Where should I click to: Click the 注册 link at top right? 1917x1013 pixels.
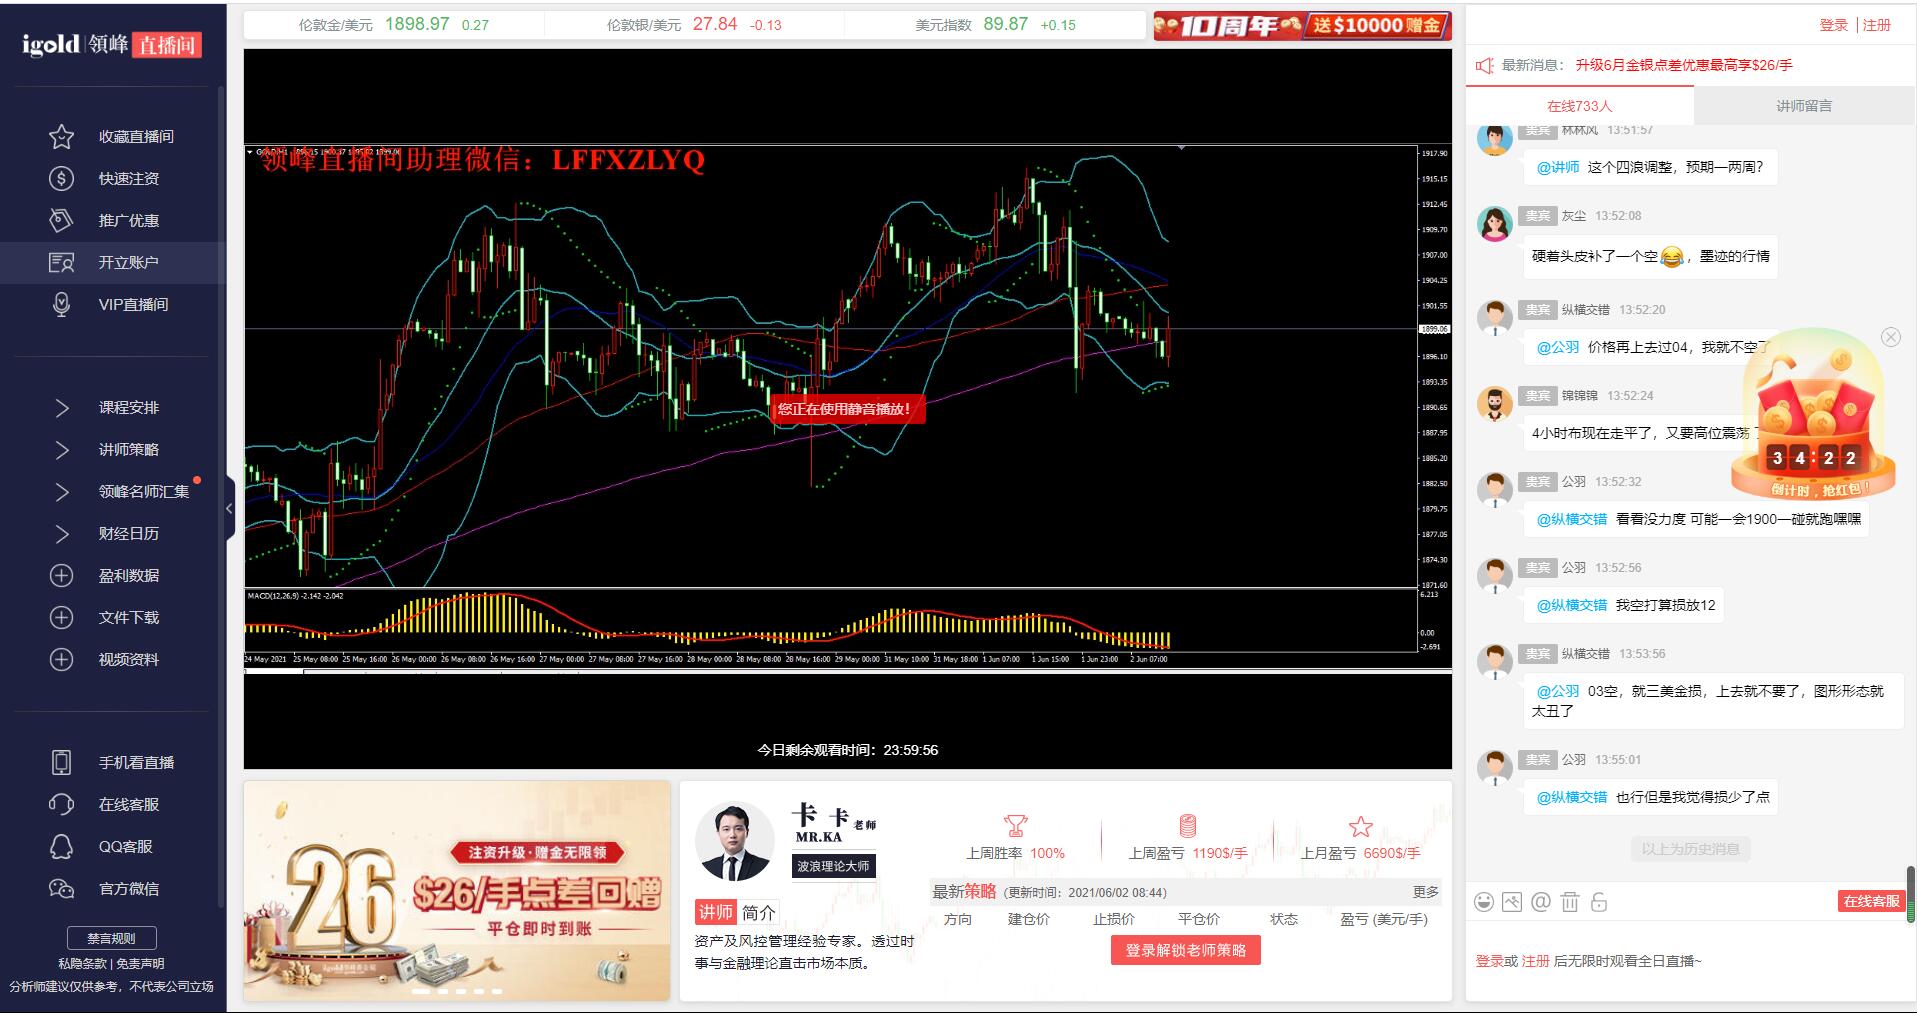coord(1877,25)
